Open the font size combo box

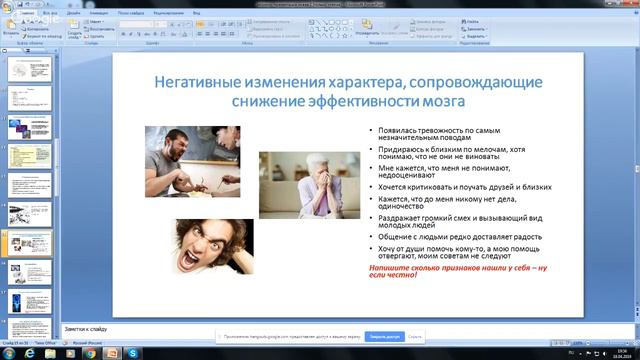point(160,24)
